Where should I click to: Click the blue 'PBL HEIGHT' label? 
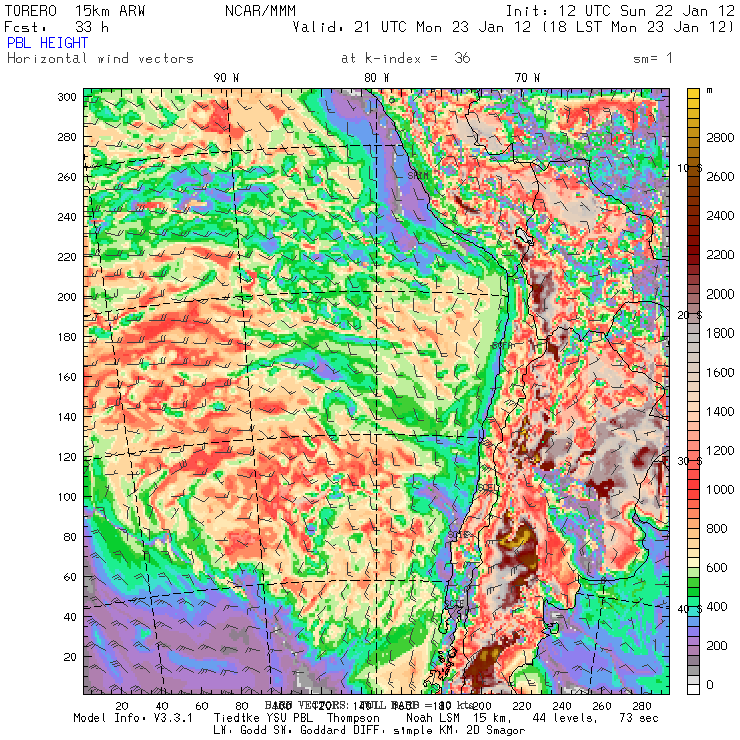[x=47, y=43]
